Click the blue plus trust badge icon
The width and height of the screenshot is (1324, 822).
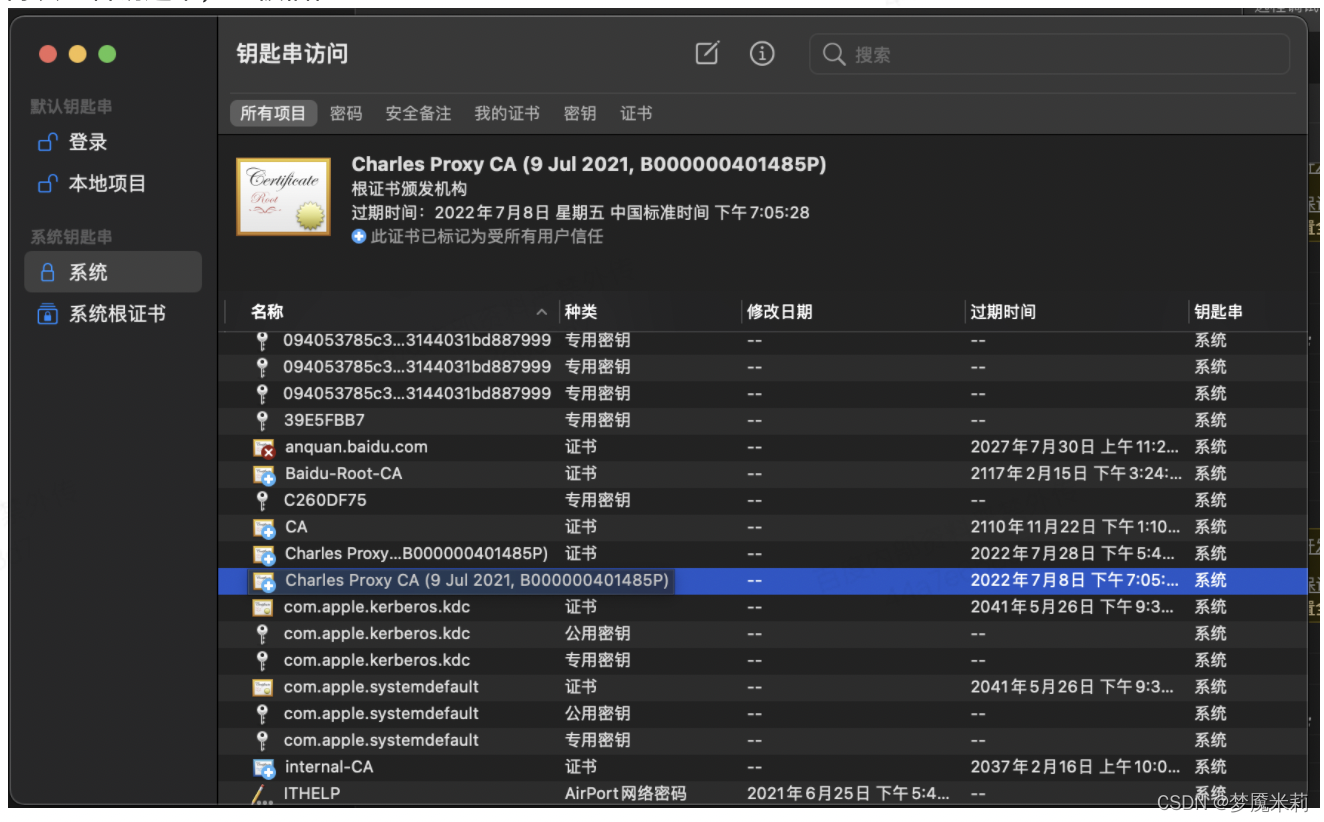(359, 237)
